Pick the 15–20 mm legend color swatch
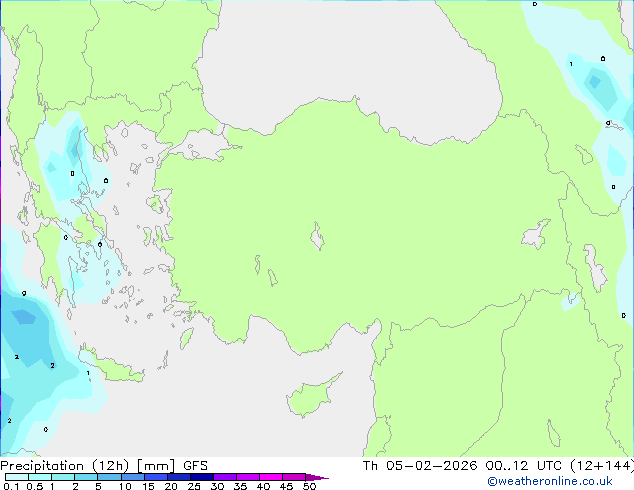The image size is (634, 490). (155, 477)
